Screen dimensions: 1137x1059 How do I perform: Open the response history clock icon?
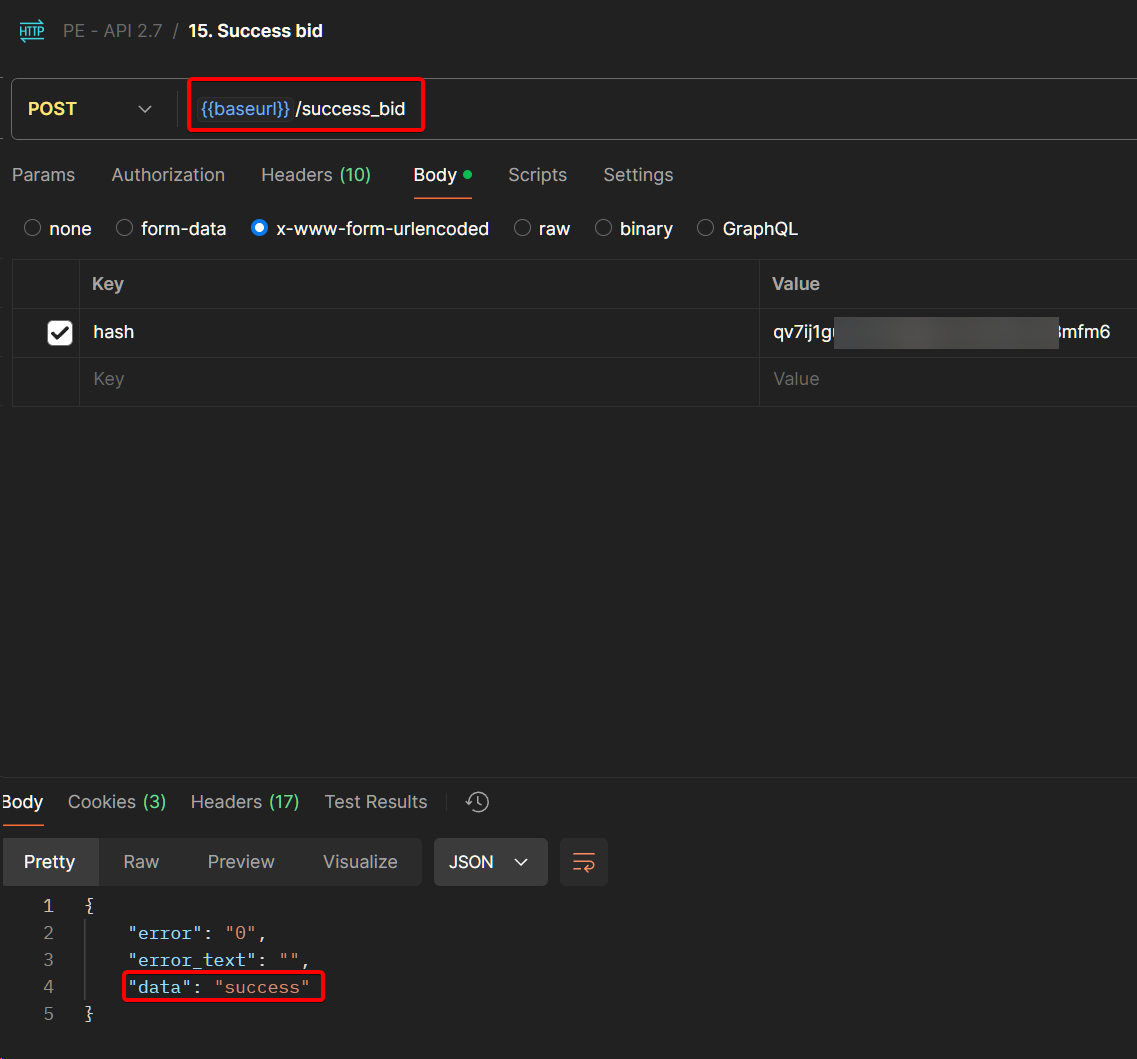point(477,802)
